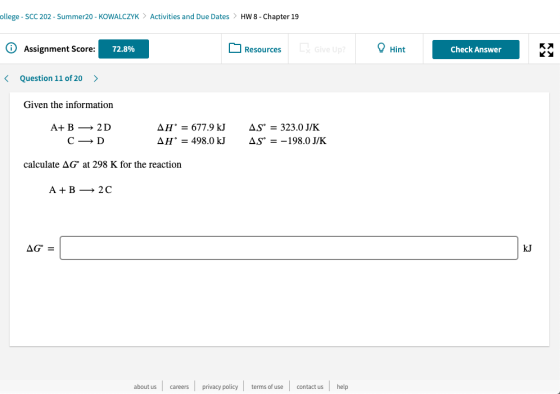Click the Hint lightbulb icon
This screenshot has width=560, height=394.
point(381,48)
